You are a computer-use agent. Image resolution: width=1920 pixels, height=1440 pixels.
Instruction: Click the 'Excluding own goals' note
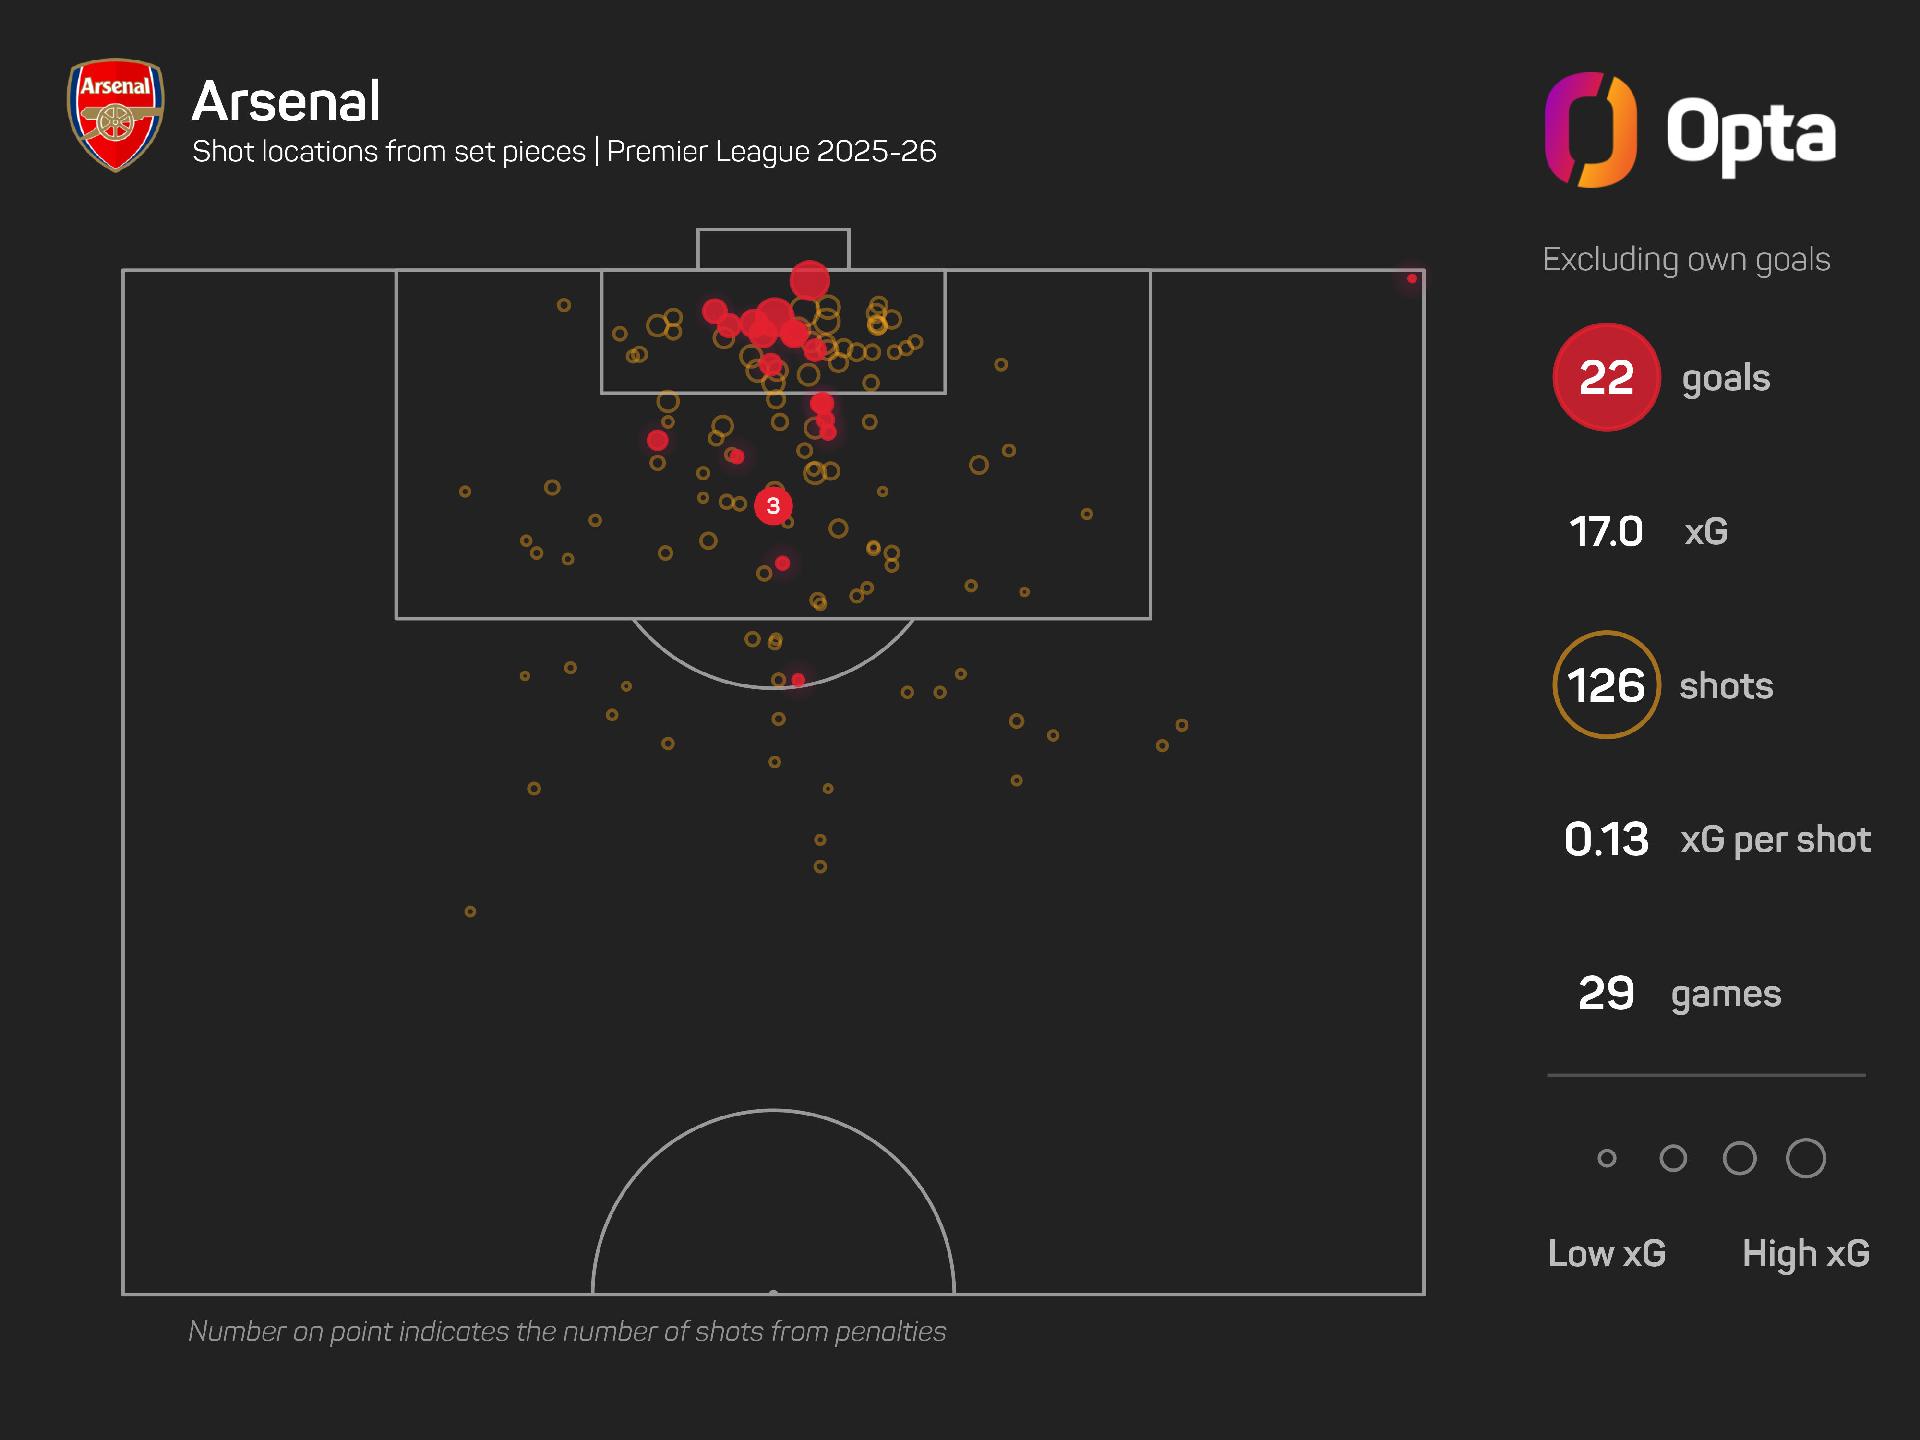[x=1686, y=260]
